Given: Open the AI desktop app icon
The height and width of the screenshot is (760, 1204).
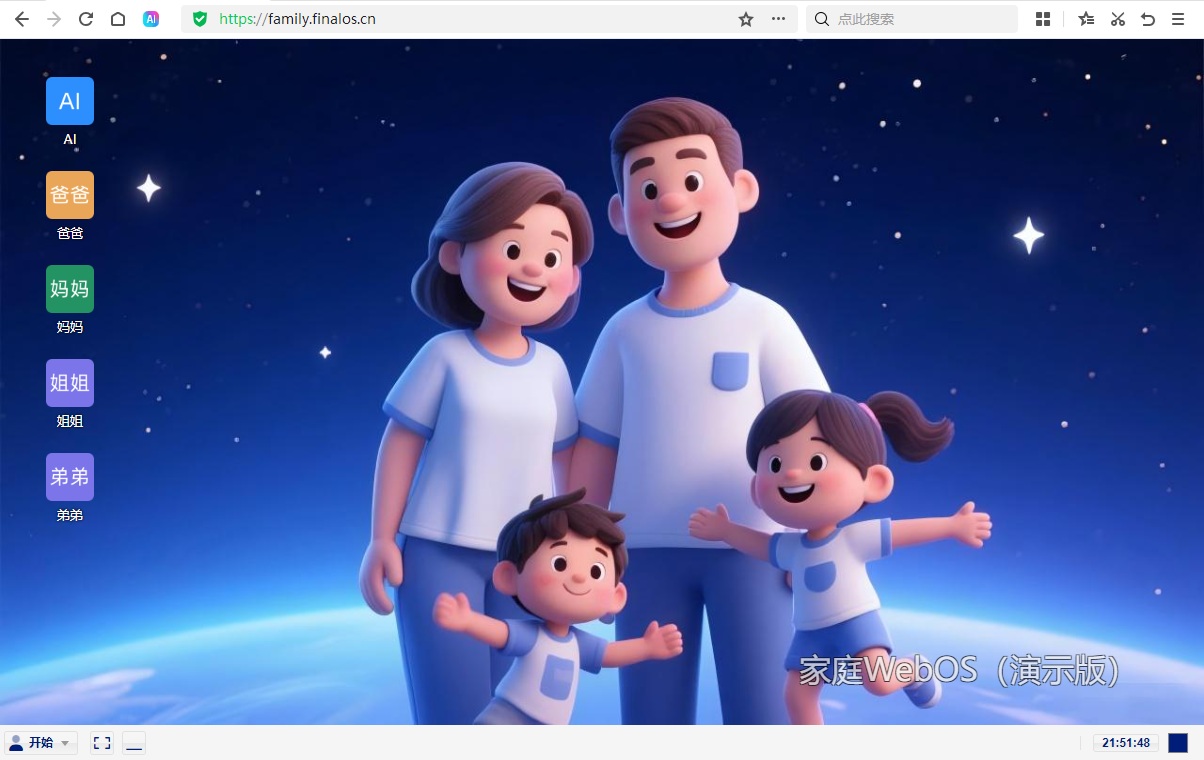Looking at the screenshot, I should tap(70, 102).
